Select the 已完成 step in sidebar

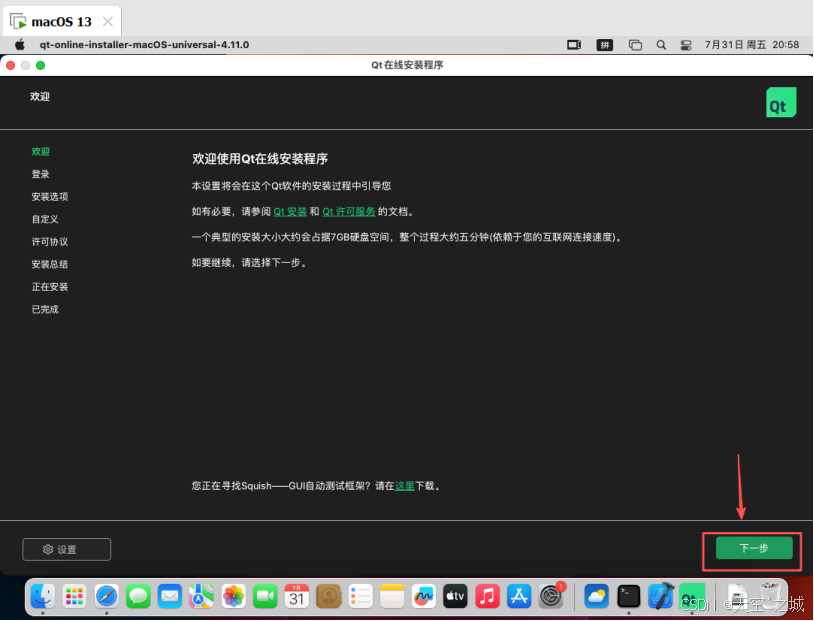pos(45,309)
